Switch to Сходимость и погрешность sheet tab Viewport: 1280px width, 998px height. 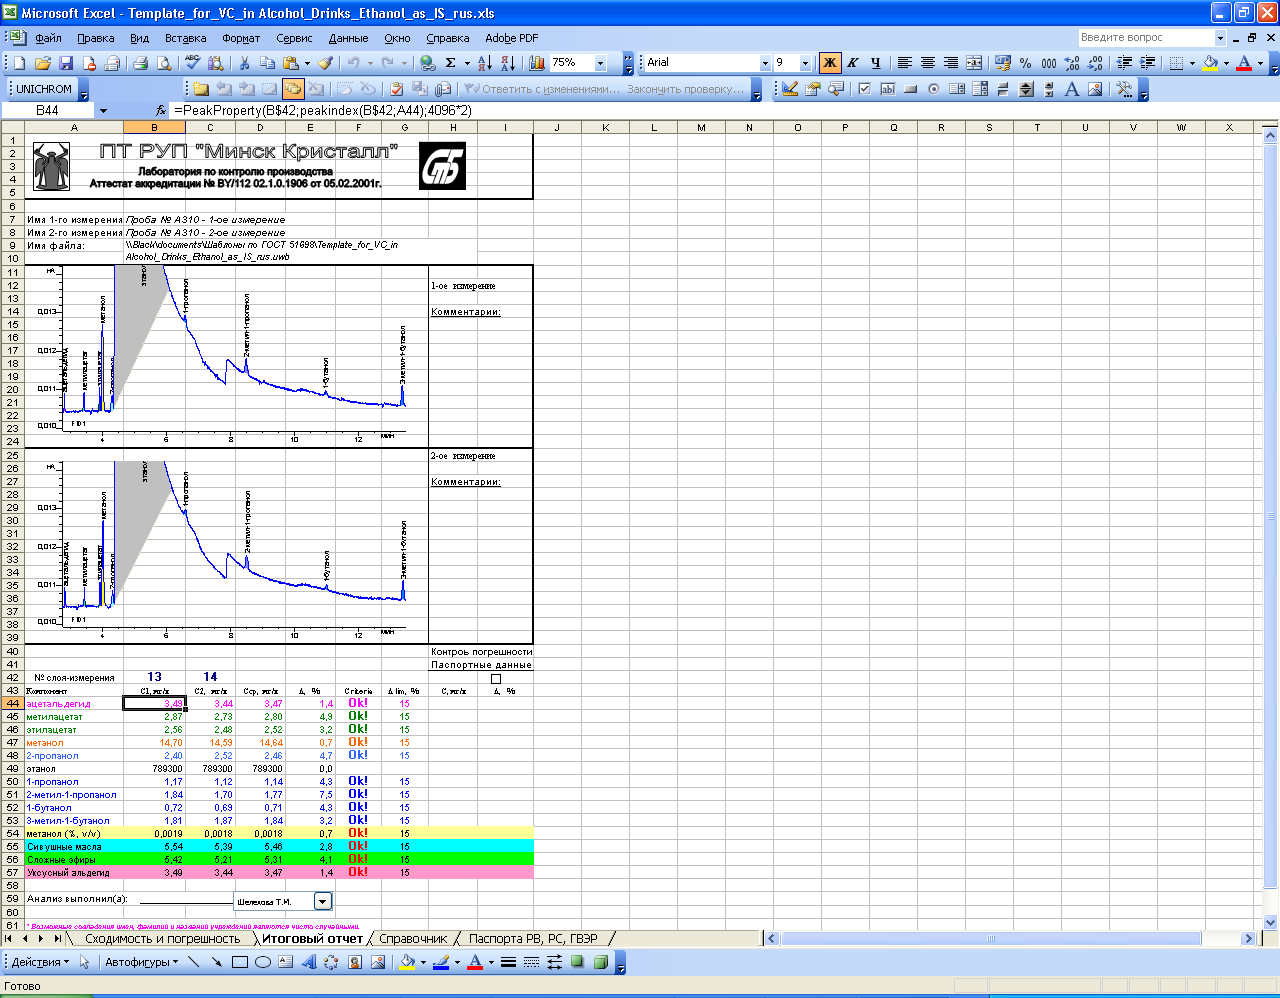point(162,938)
